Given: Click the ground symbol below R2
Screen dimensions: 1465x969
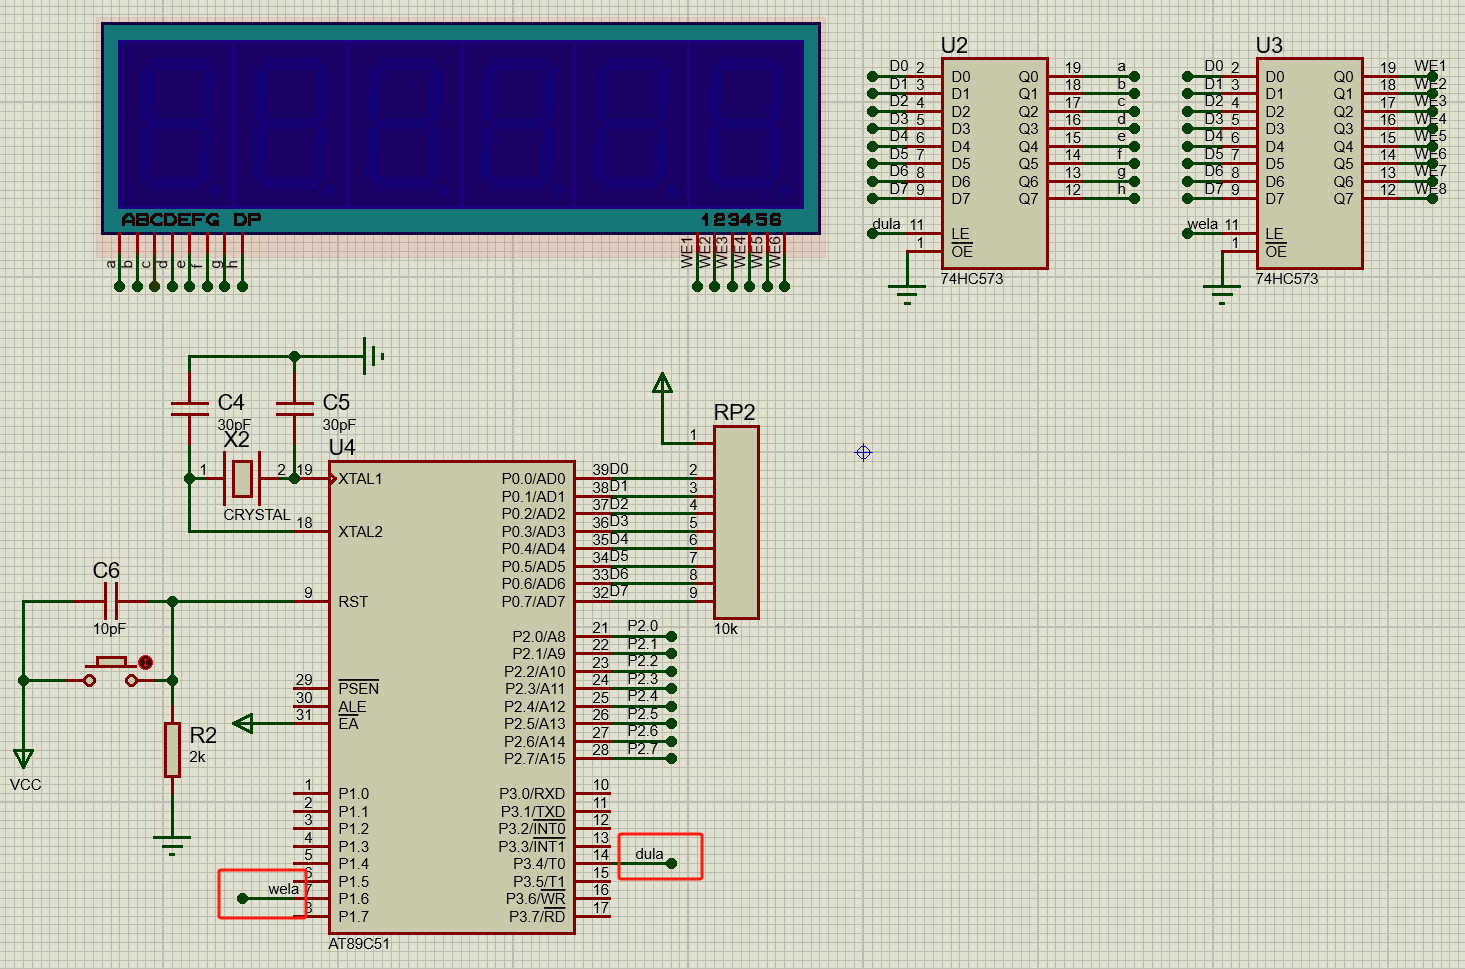Looking at the screenshot, I should point(173,846).
